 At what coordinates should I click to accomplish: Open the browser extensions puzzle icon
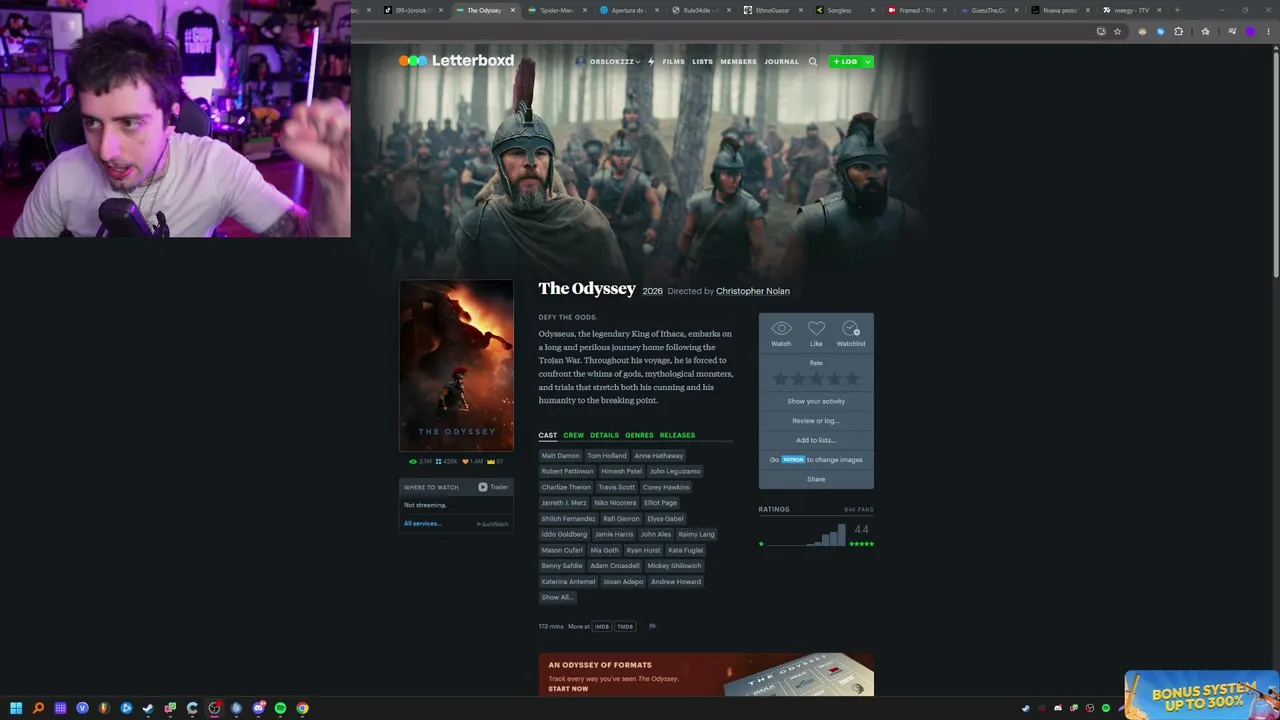(x=1178, y=32)
